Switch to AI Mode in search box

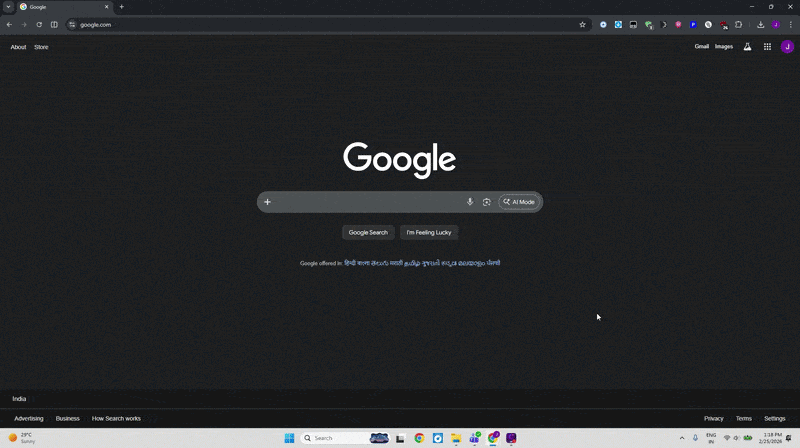pos(519,202)
